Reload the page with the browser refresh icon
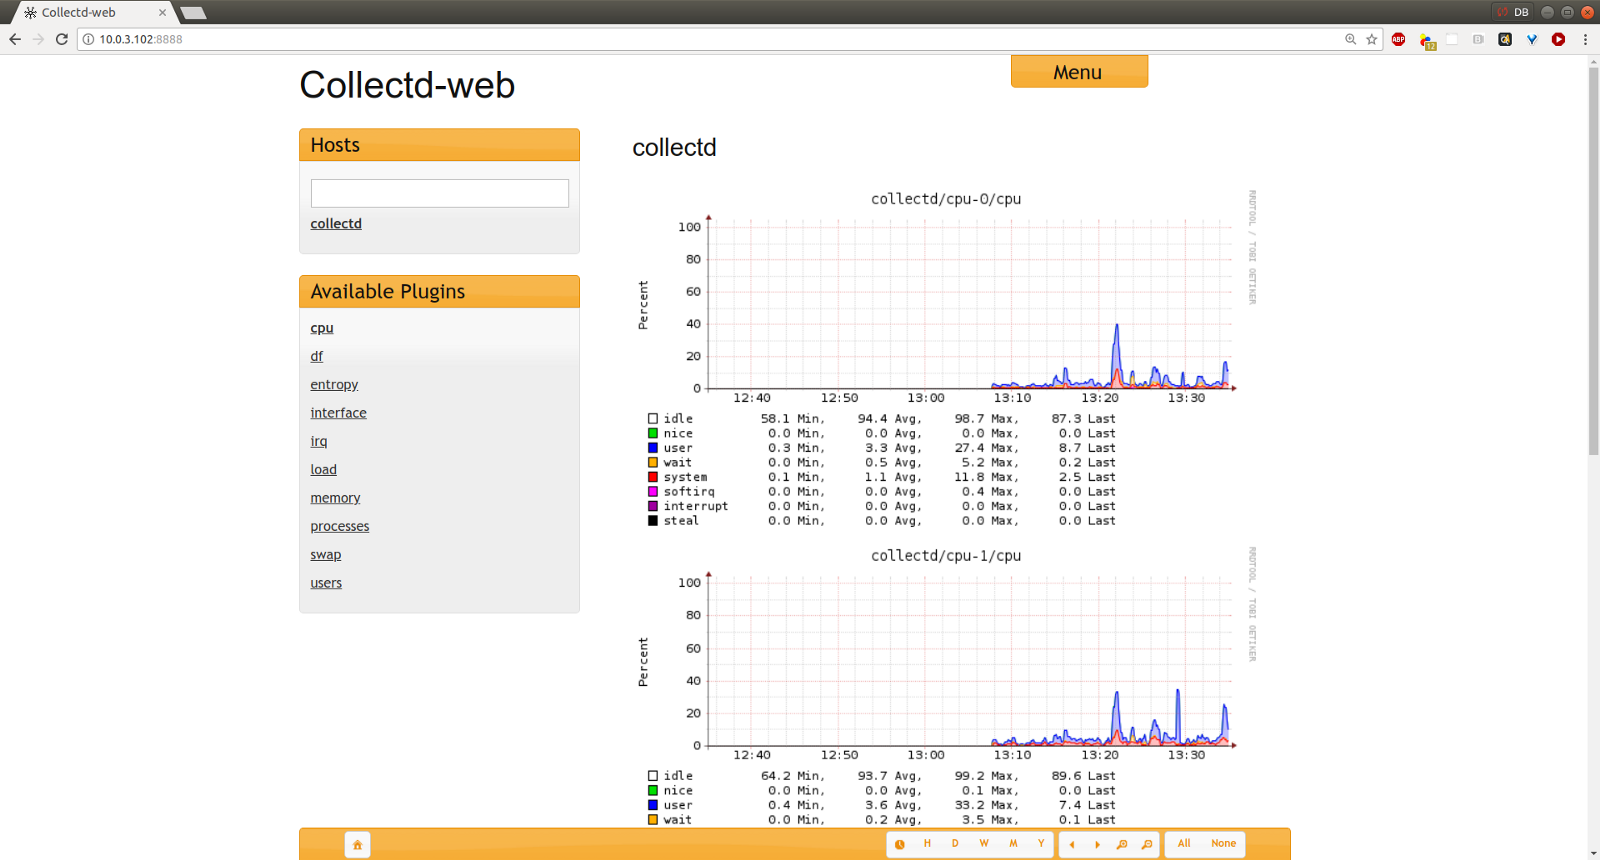 click(x=62, y=39)
